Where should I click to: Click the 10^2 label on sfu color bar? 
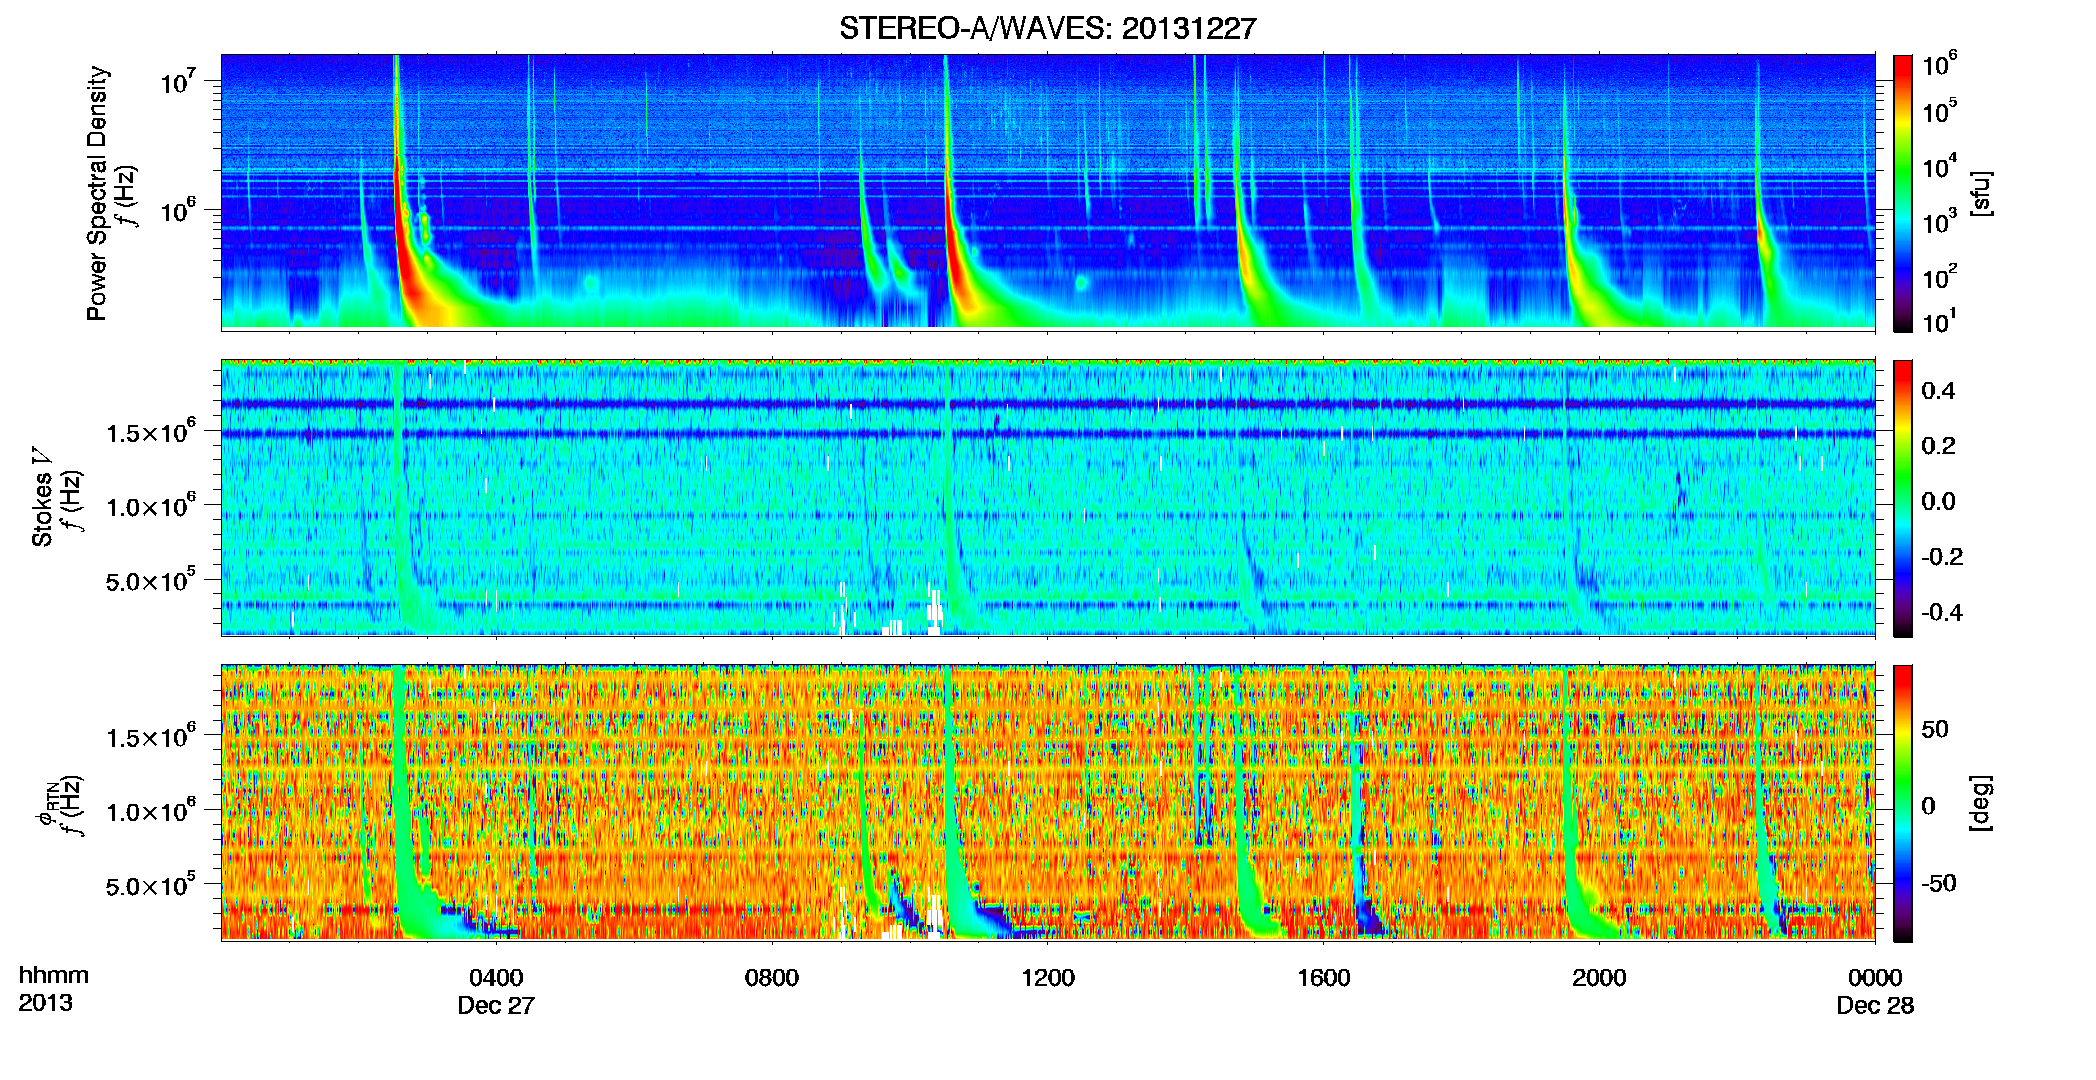[x=1939, y=277]
